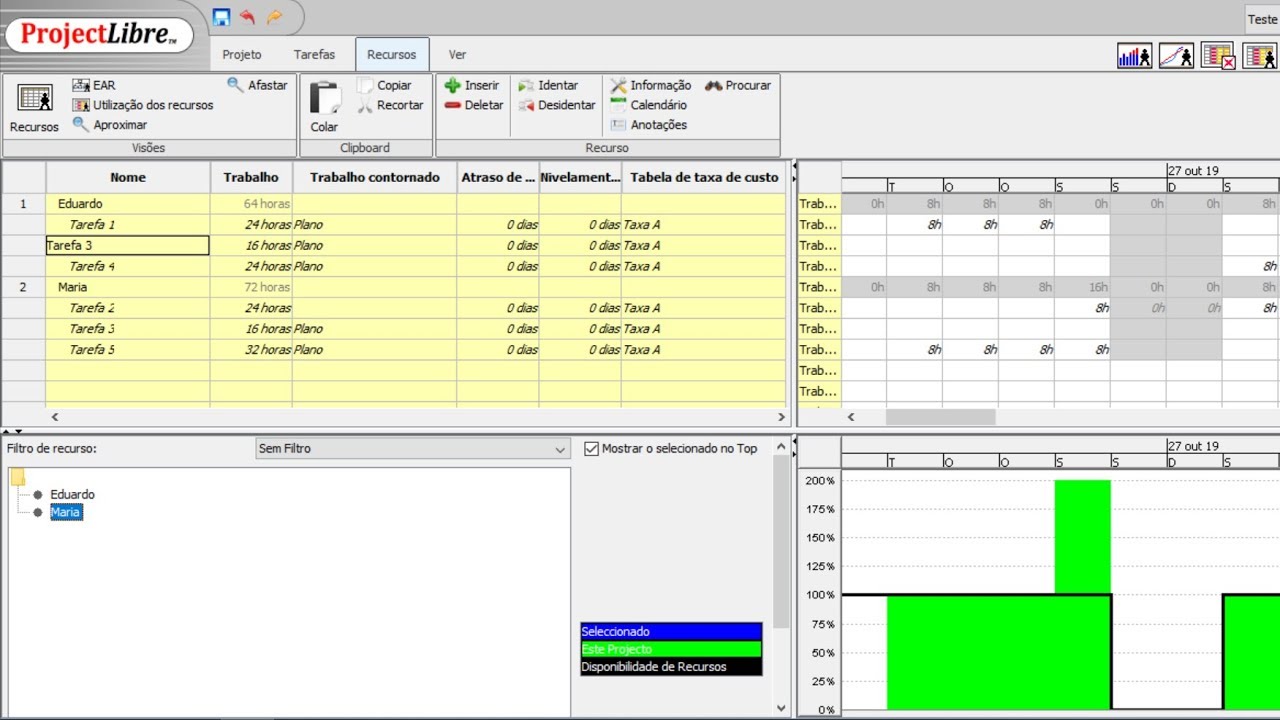Toggle Mostrar o selecionado no Top checkbox
This screenshot has height=720, width=1280.
tap(591, 449)
